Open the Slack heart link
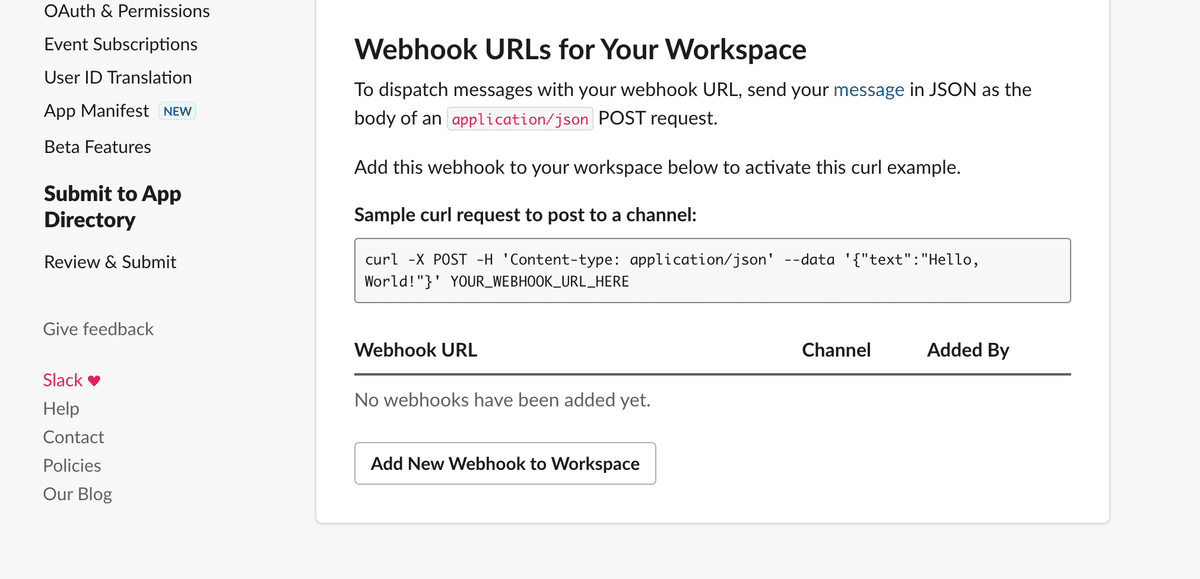The image size is (1200, 579). point(72,380)
